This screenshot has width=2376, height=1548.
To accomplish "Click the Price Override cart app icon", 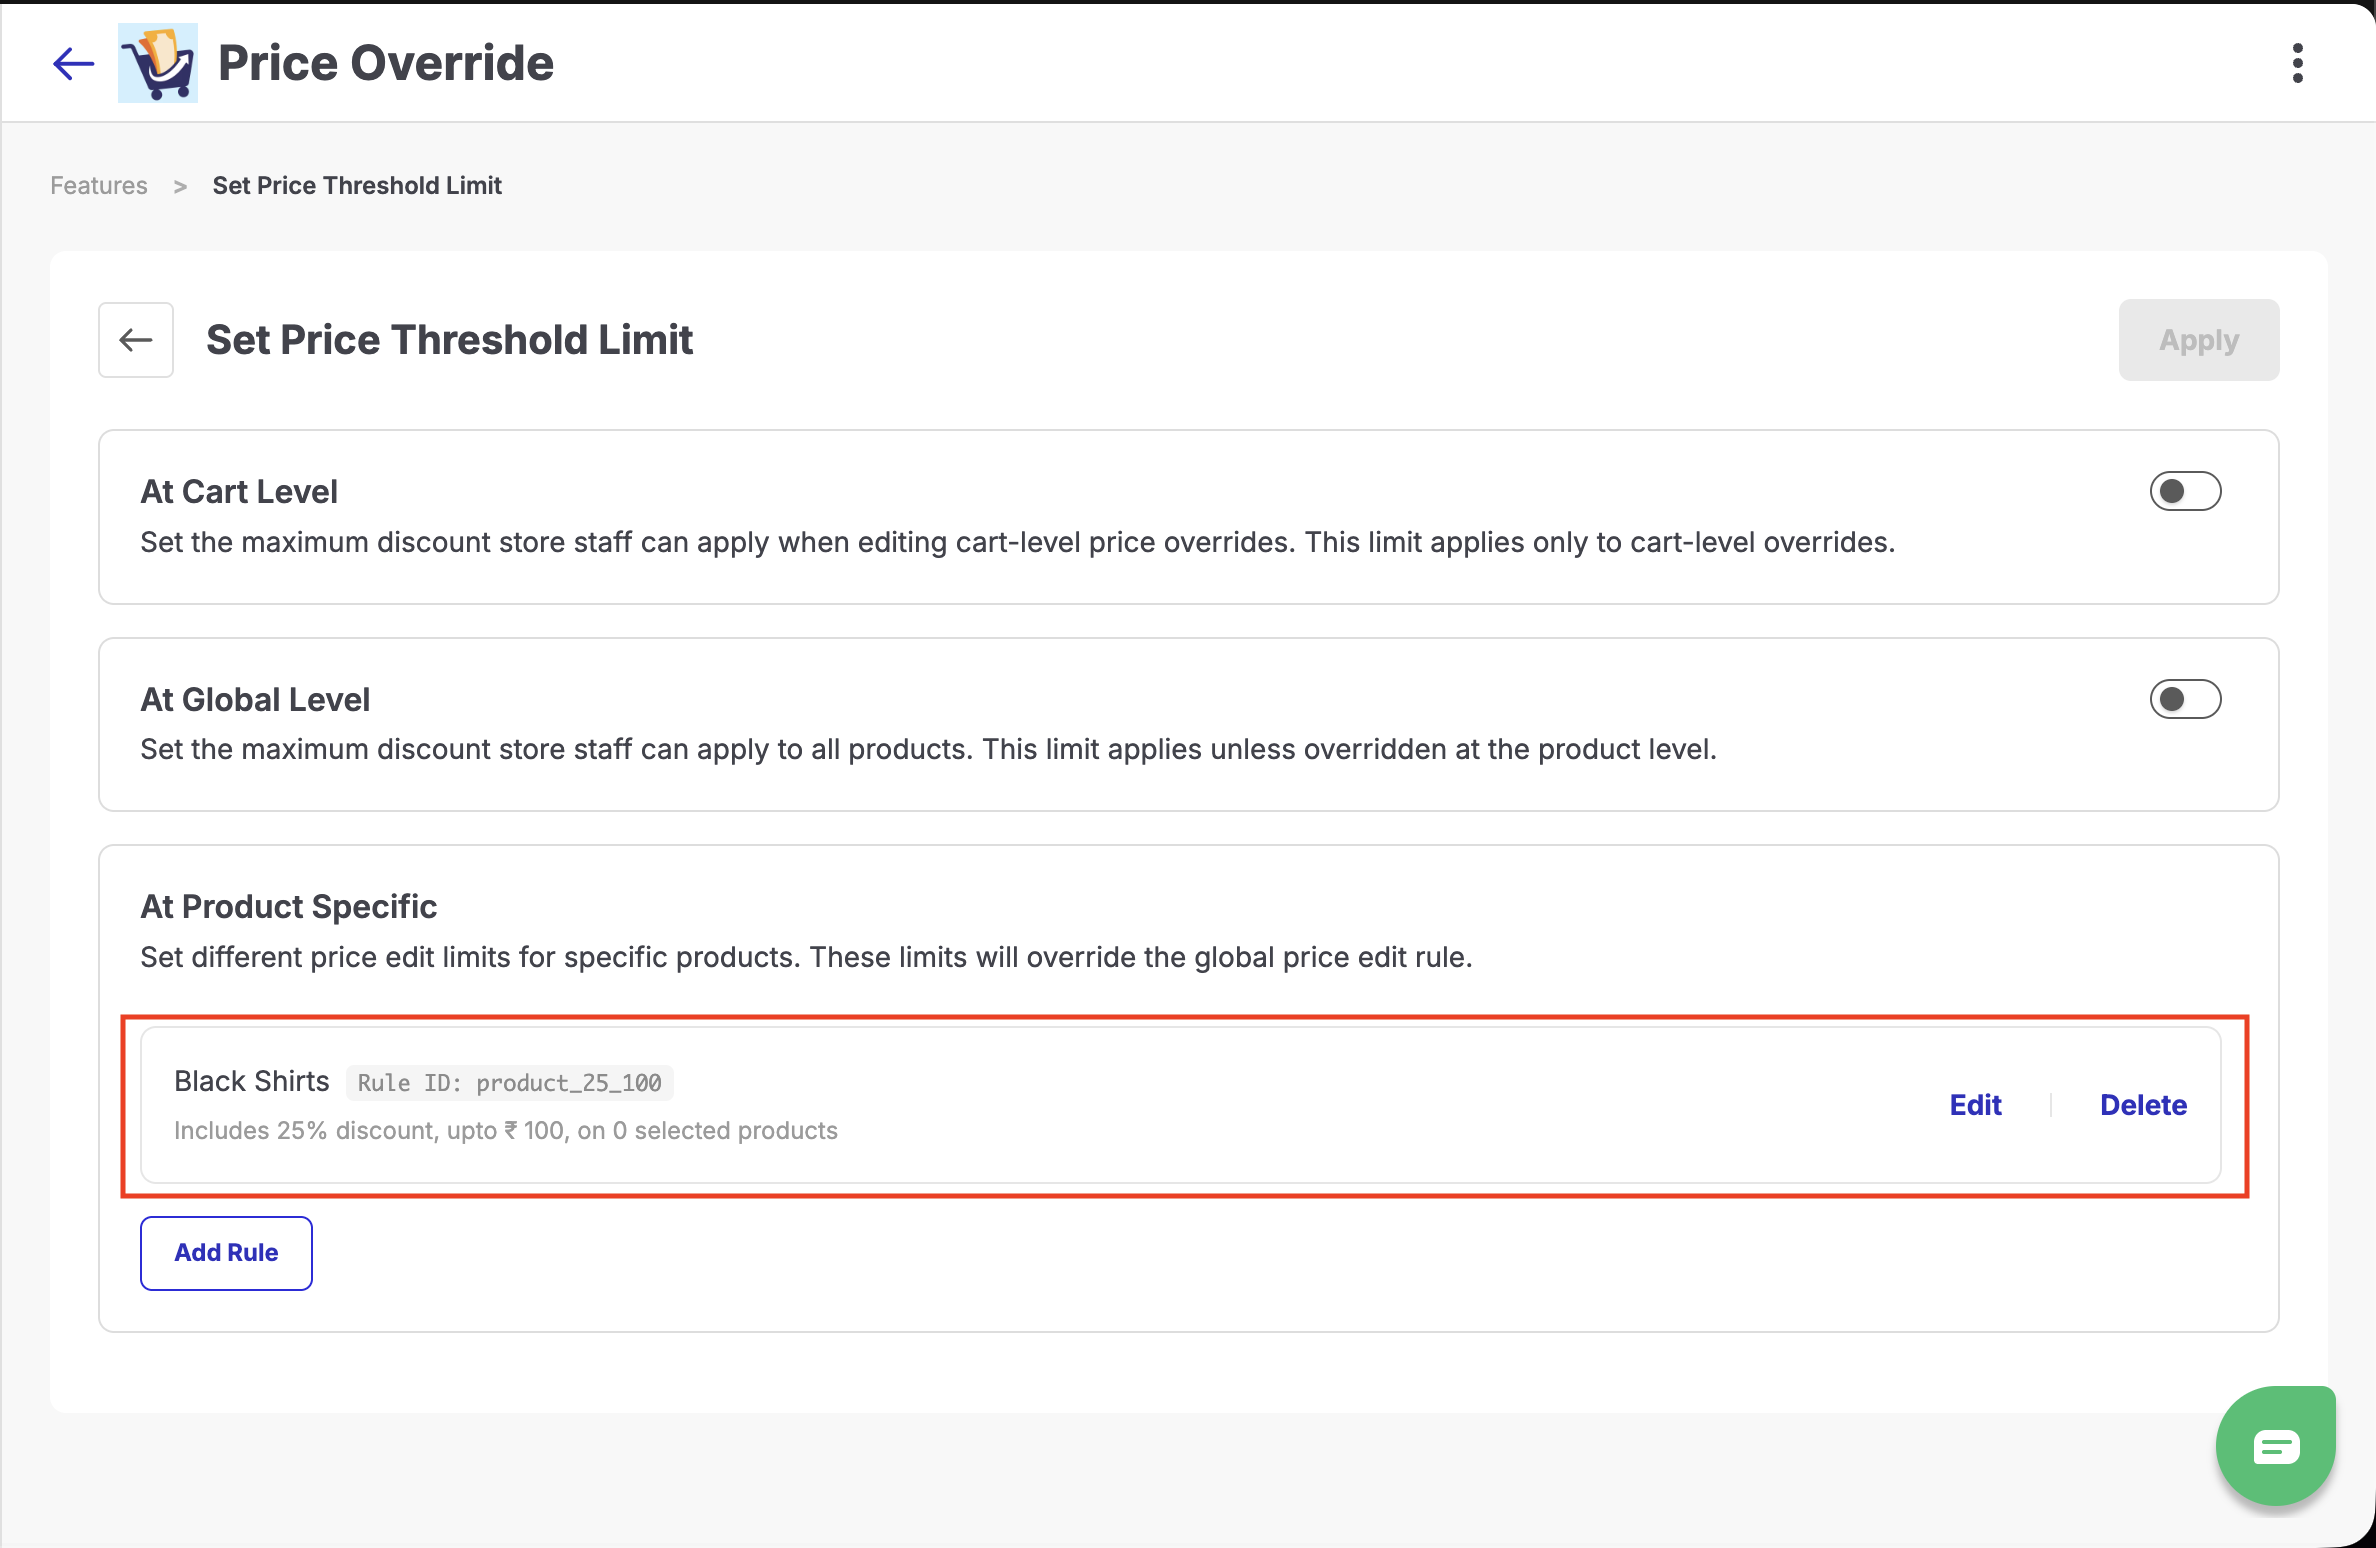I will point(158,63).
